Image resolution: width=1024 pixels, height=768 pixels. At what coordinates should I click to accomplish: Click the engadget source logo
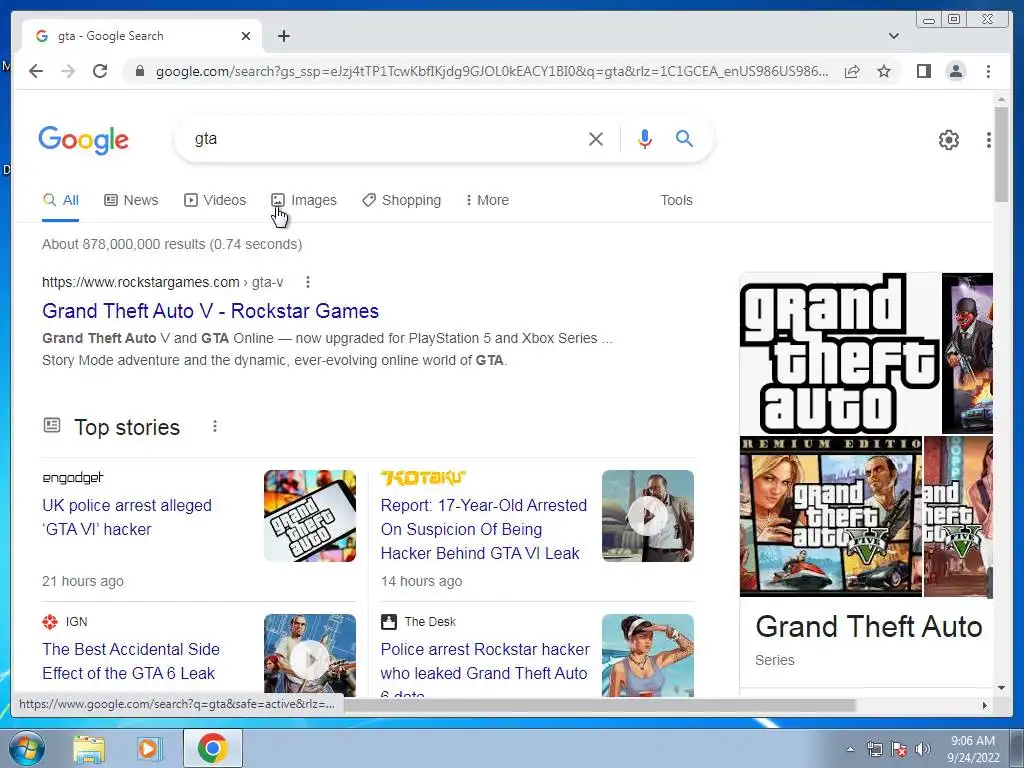click(x=72, y=478)
